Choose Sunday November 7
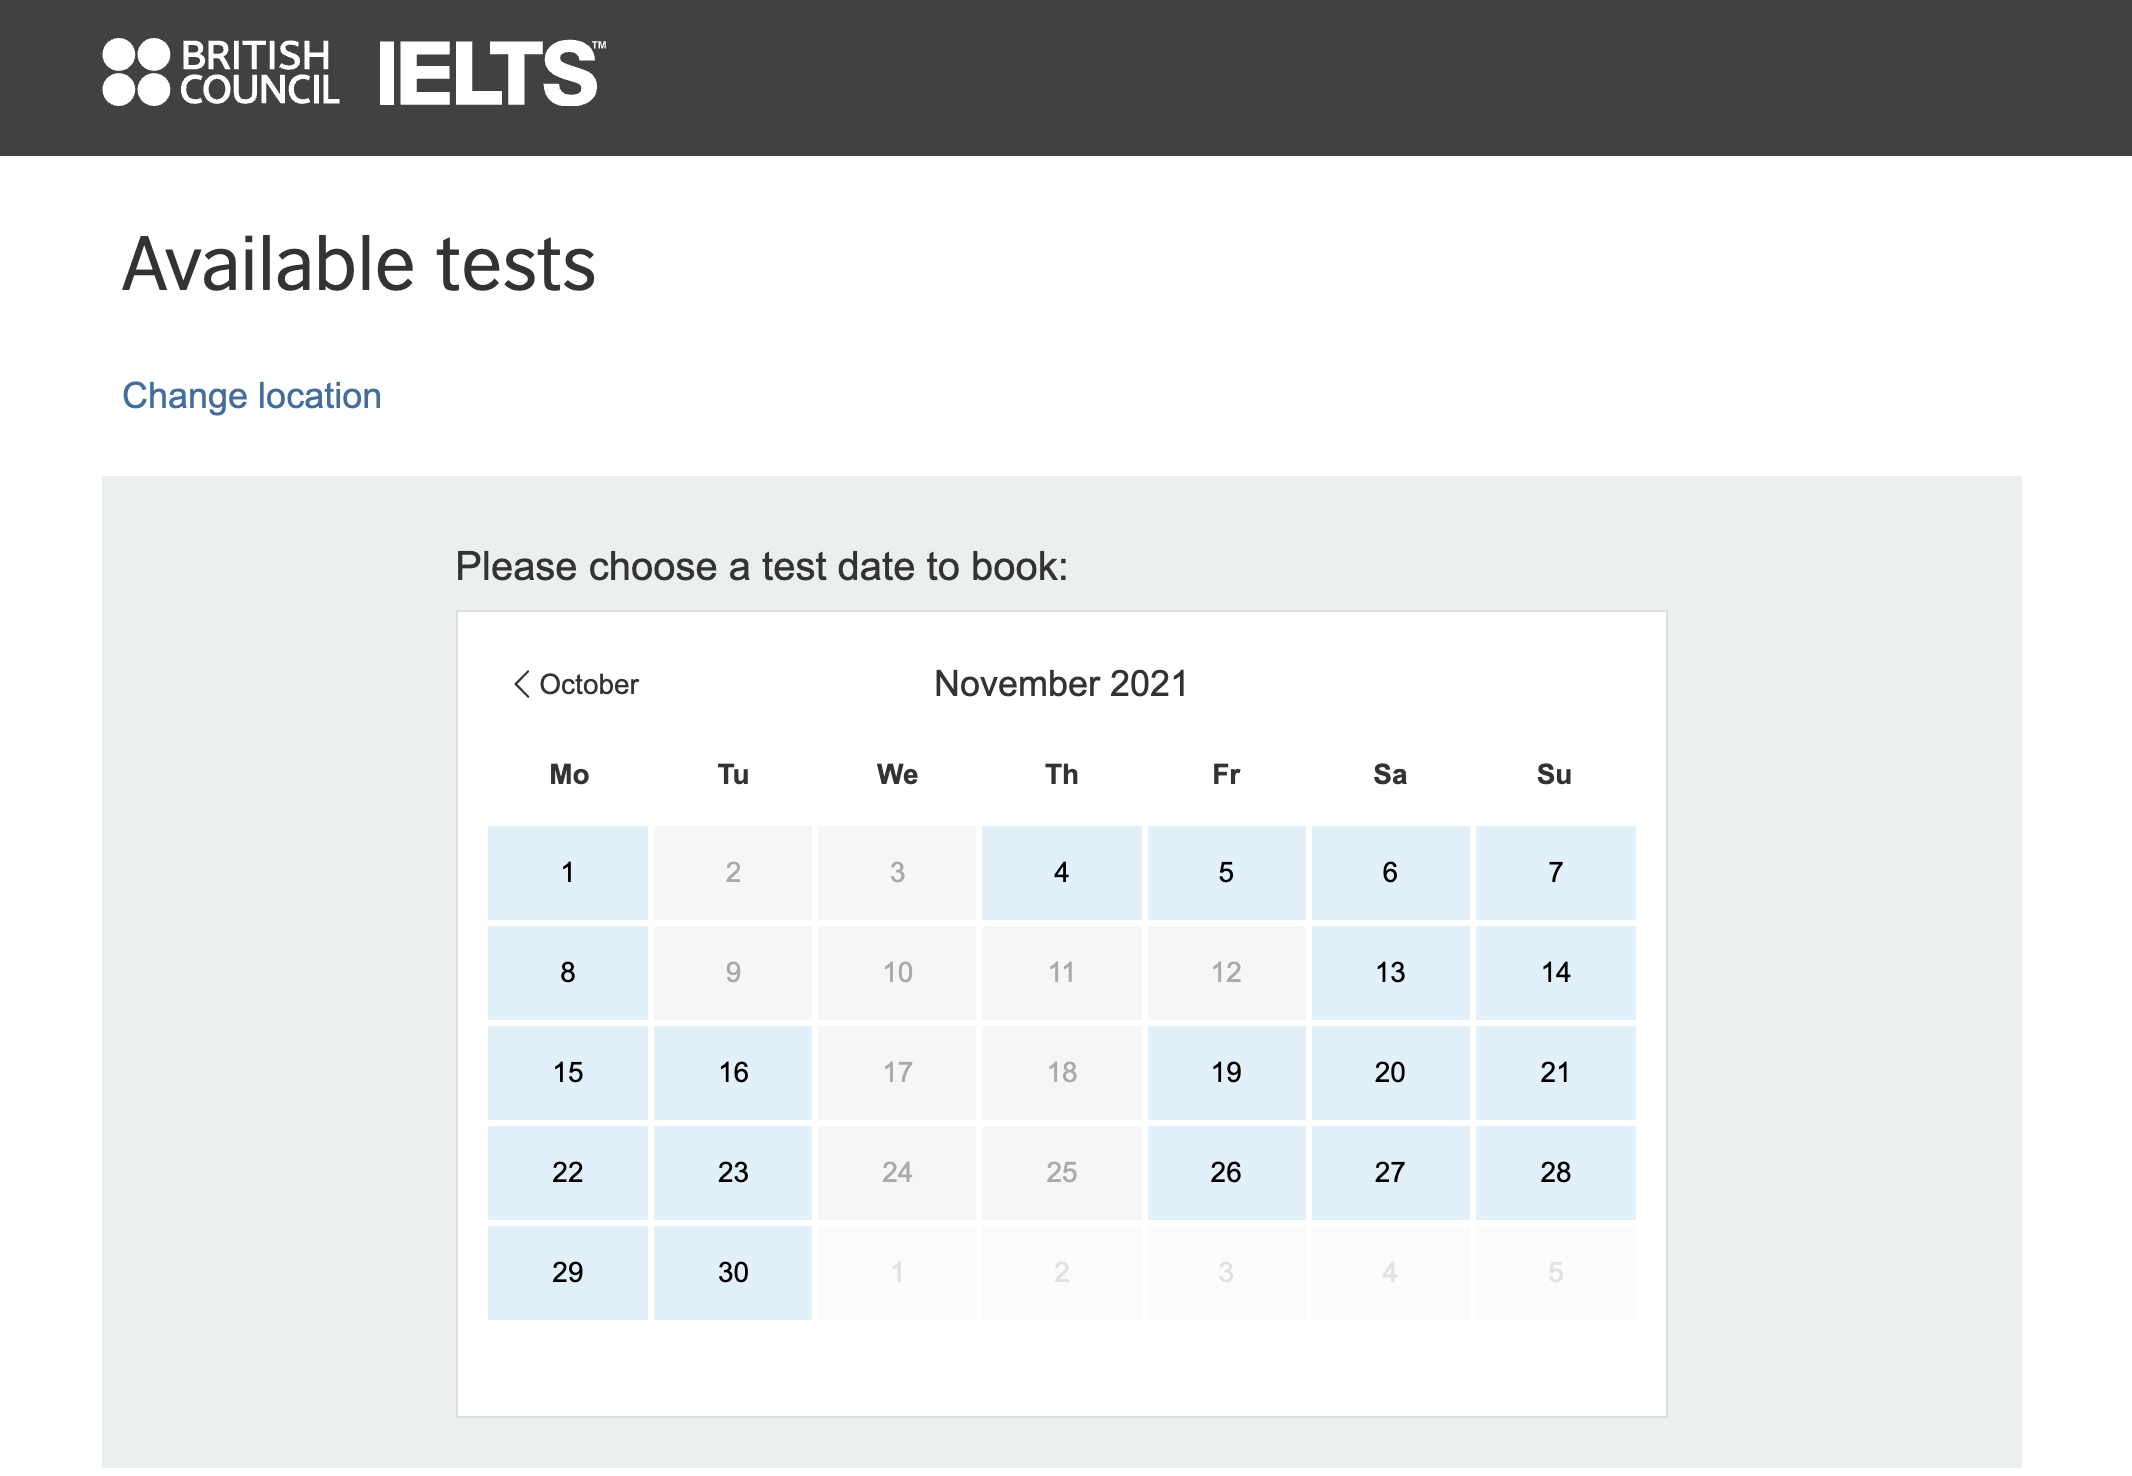 click(x=1555, y=872)
